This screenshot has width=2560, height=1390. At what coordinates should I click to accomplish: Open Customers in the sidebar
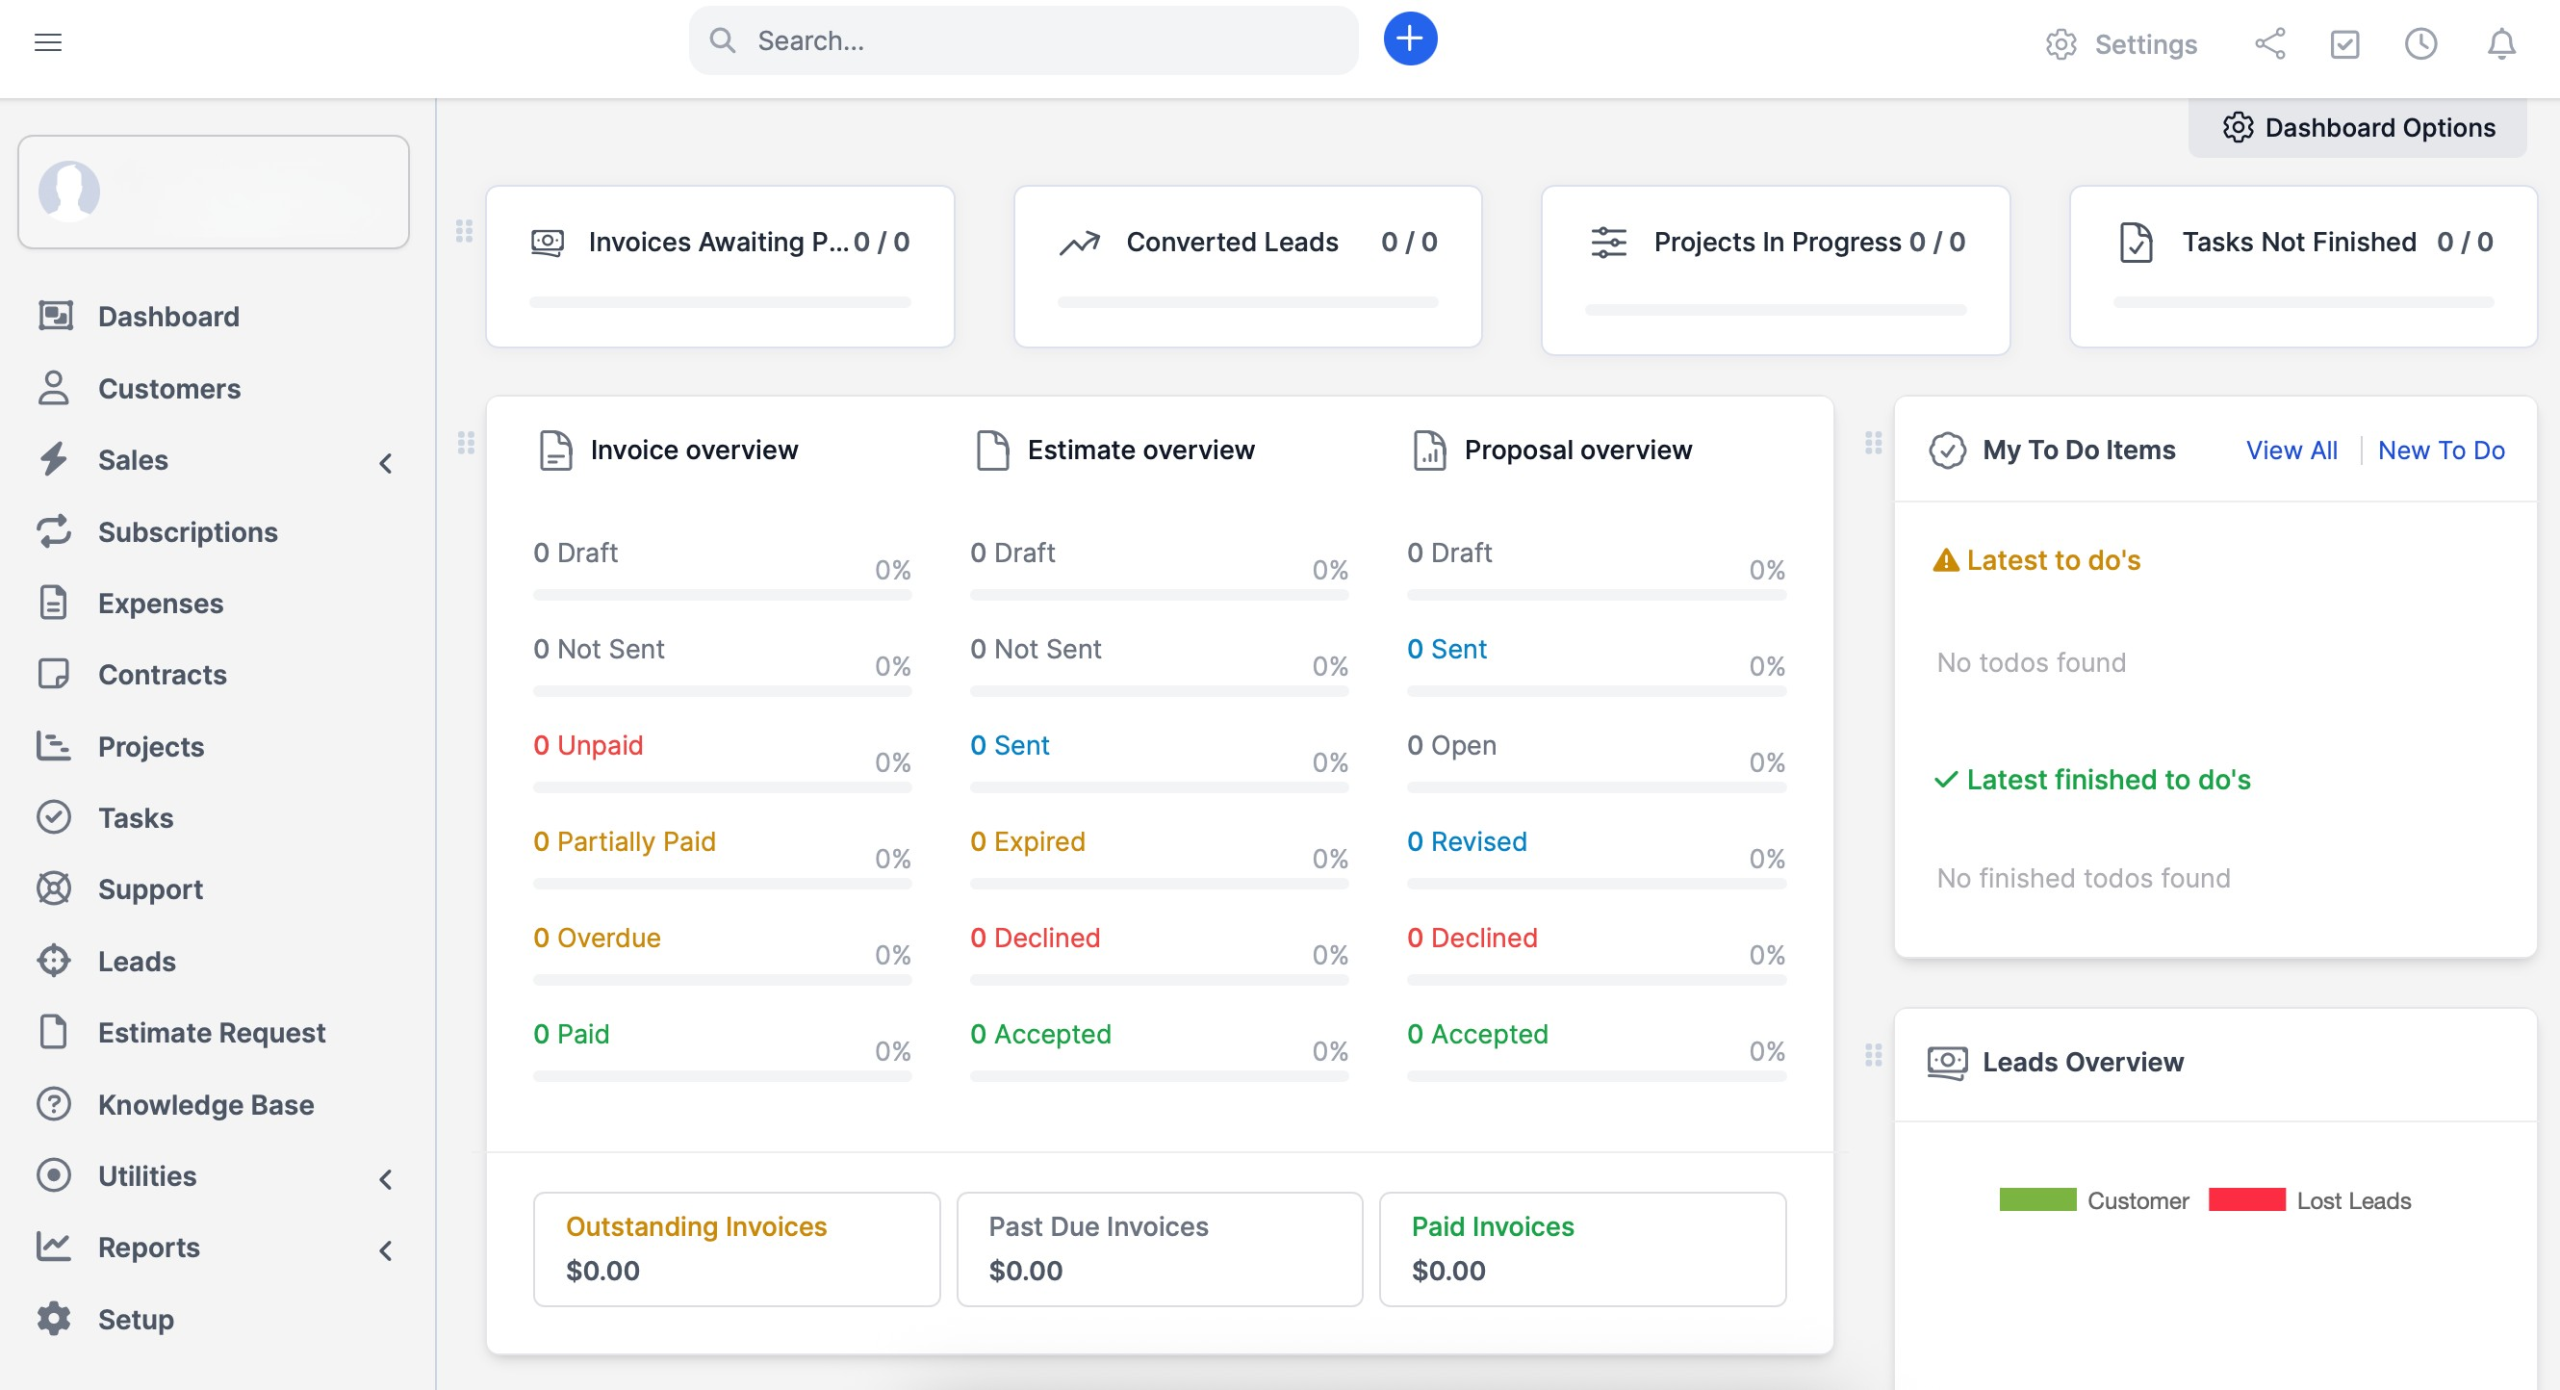[169, 388]
